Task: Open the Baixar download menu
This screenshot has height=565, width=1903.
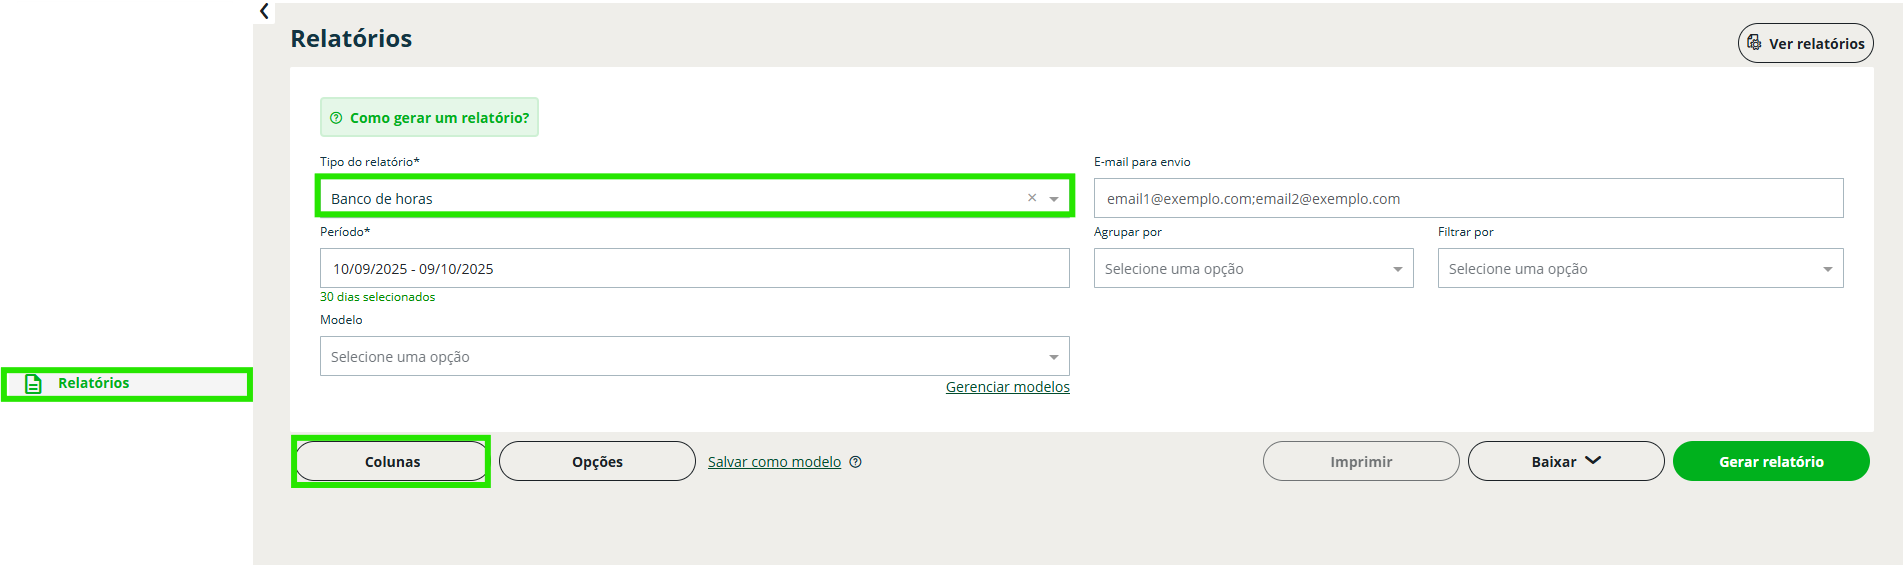Action: [x=1565, y=462]
